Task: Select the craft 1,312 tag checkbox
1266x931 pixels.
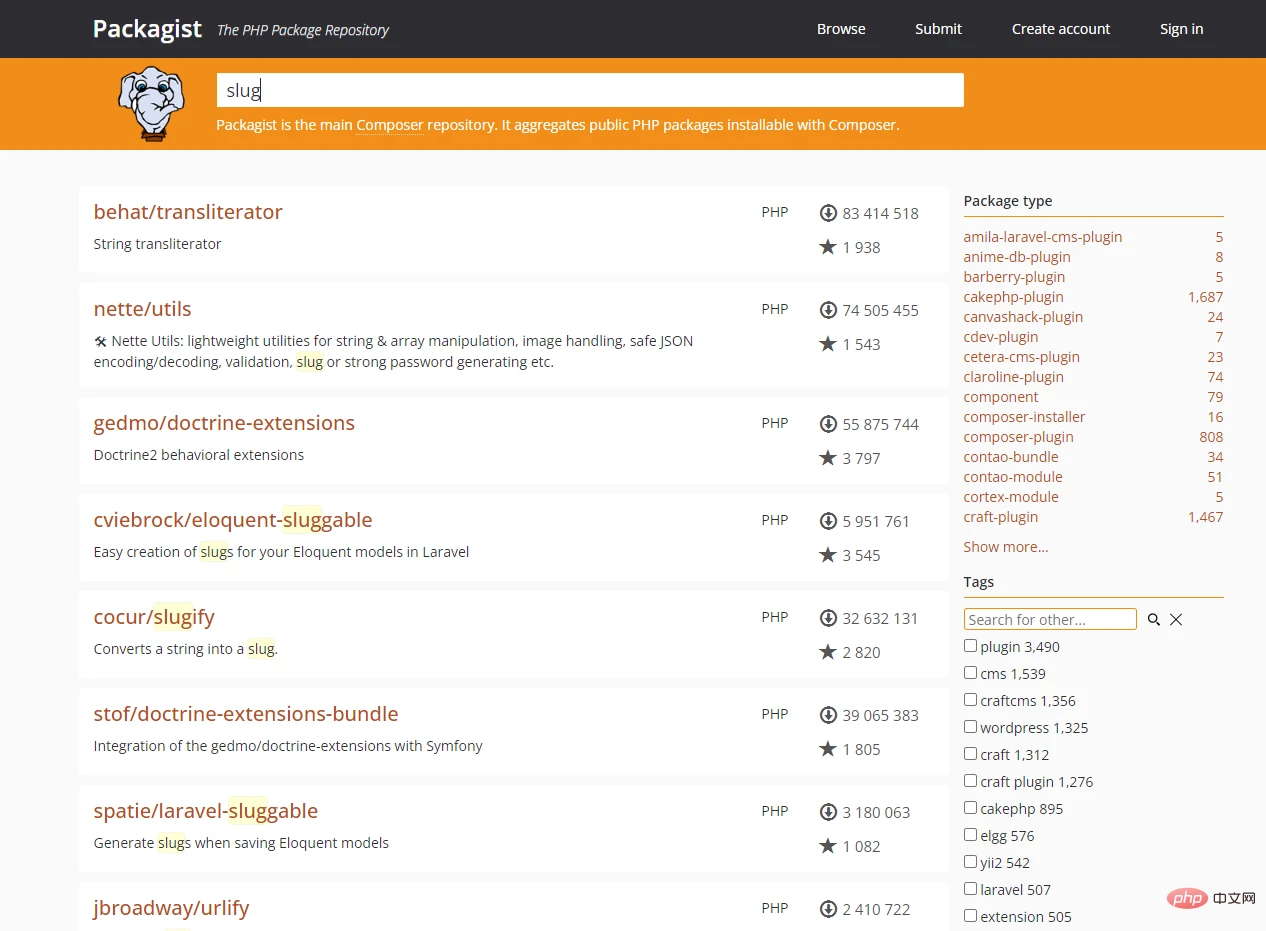Action: point(970,754)
